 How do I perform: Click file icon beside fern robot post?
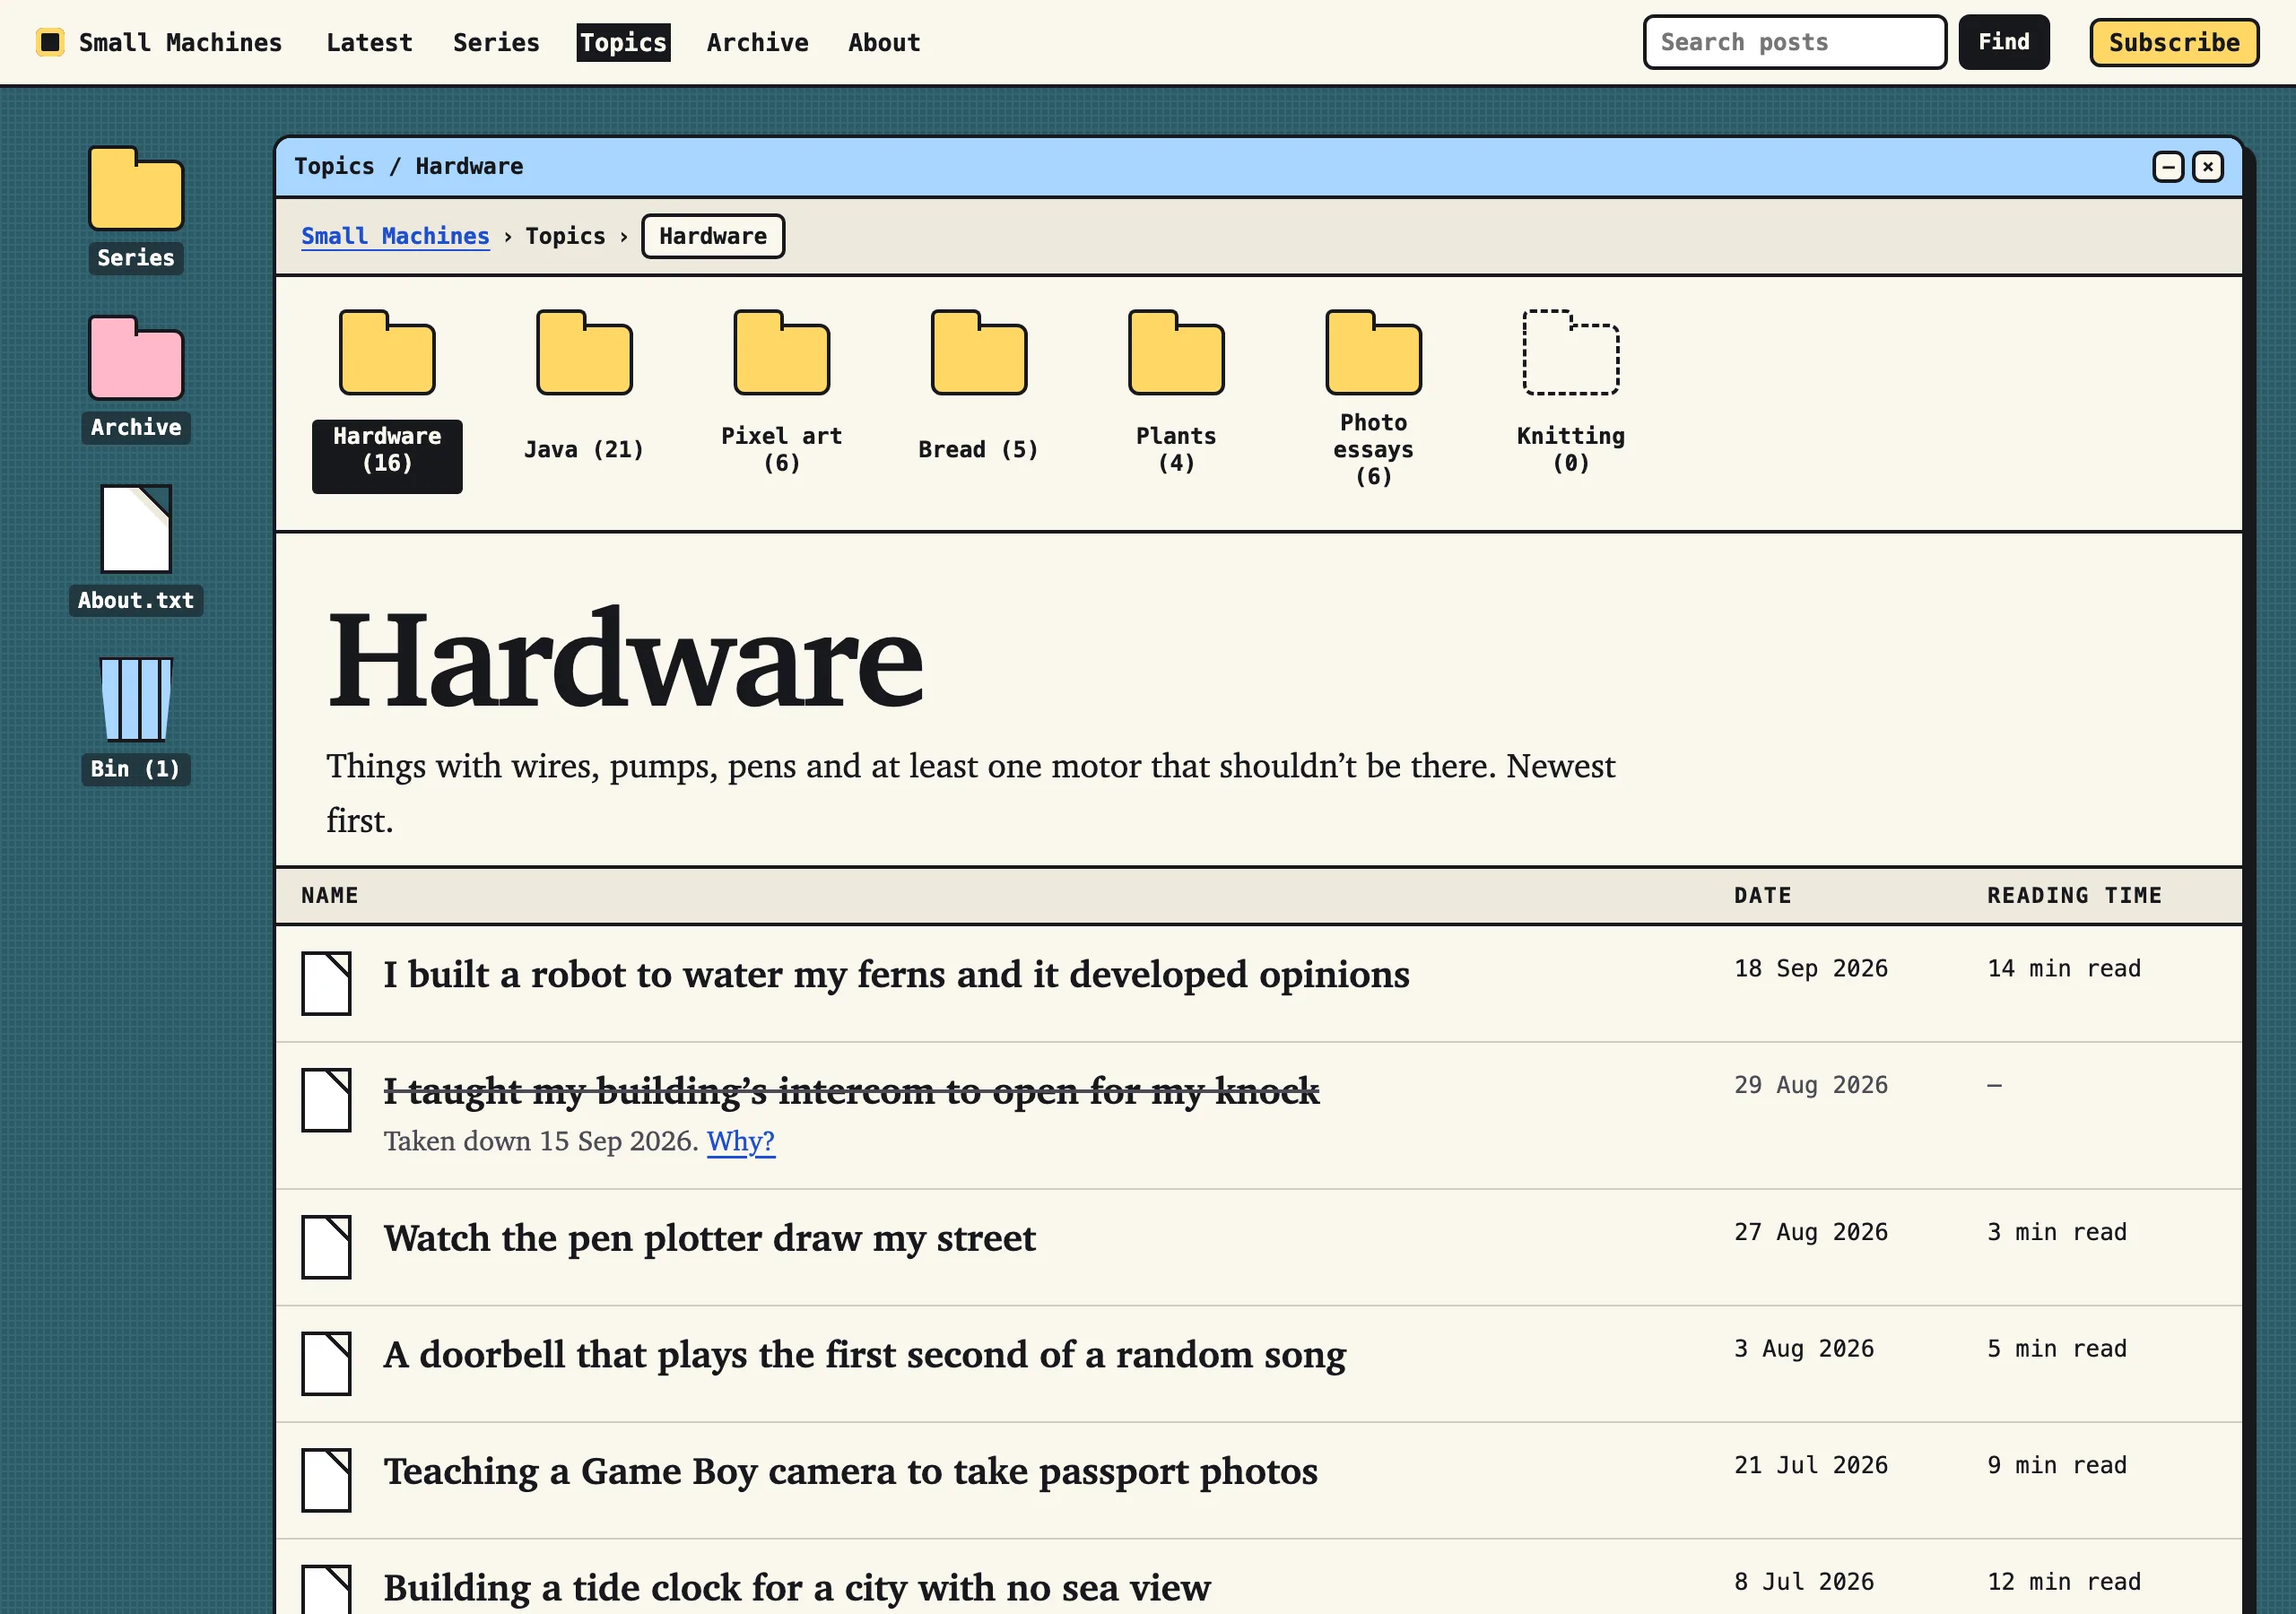coord(326,983)
